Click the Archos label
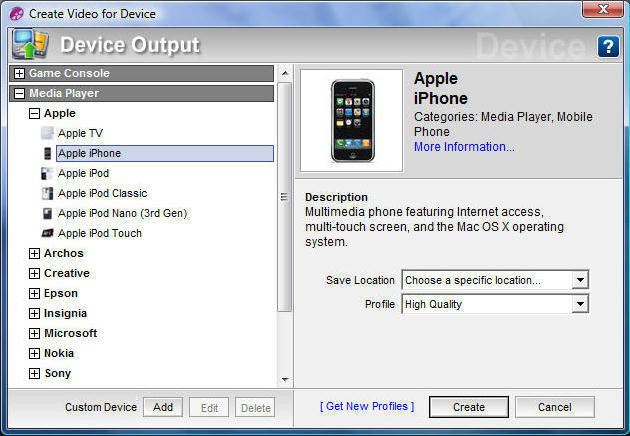The width and height of the screenshot is (630, 436). [x=64, y=253]
